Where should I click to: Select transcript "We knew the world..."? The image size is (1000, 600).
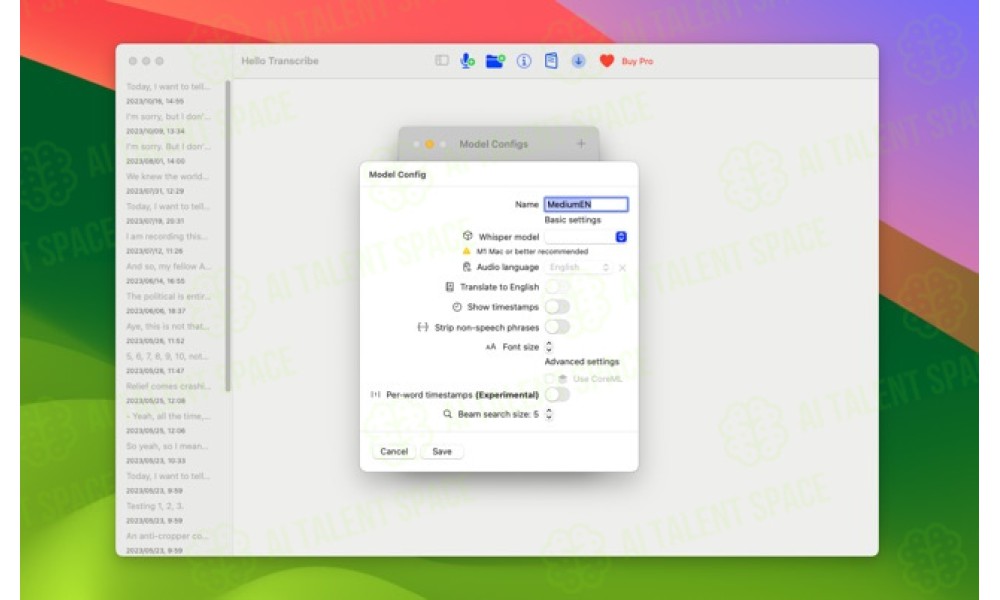(168, 184)
